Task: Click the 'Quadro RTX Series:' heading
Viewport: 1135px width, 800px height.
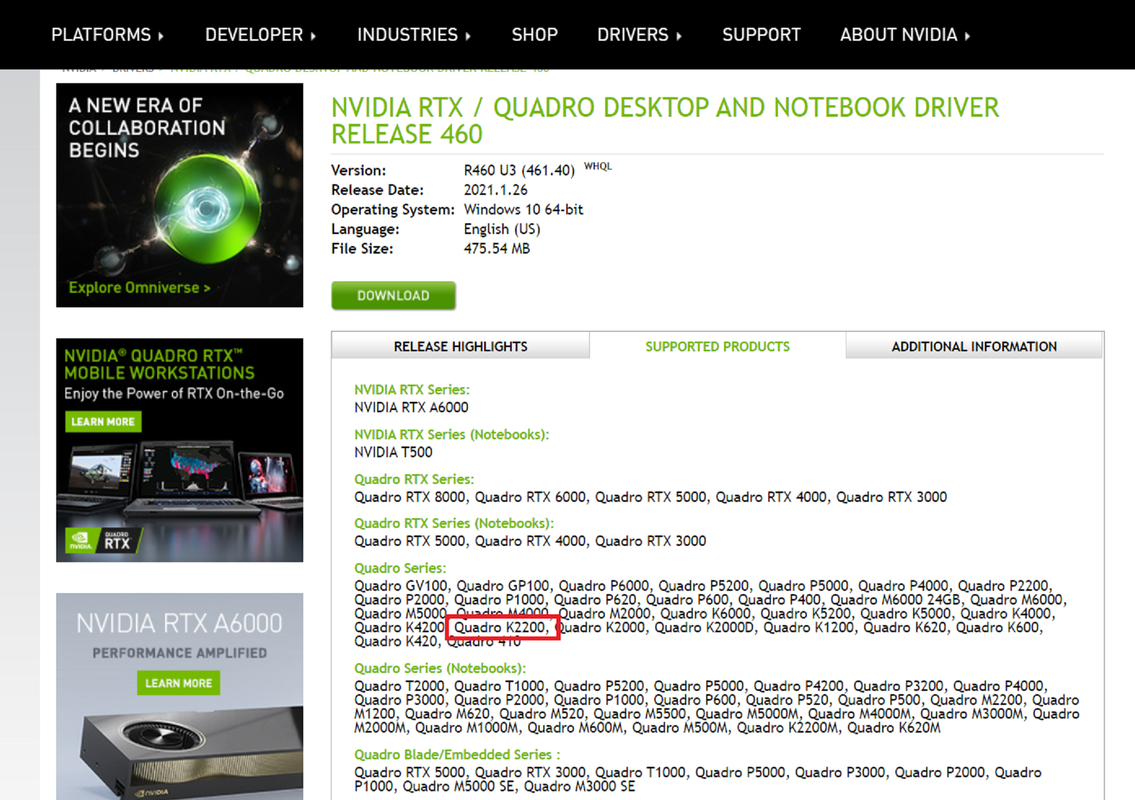Action: (414, 479)
